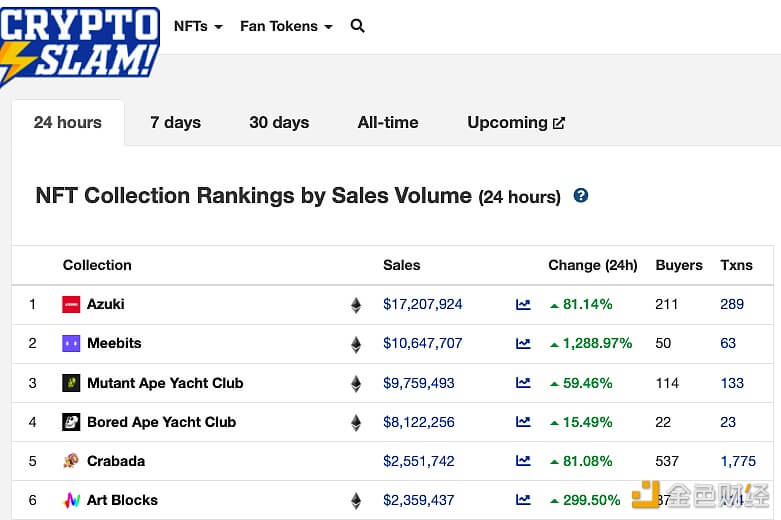
Task: Click Ethereum icon in Art Blocks row
Action: pos(356,501)
